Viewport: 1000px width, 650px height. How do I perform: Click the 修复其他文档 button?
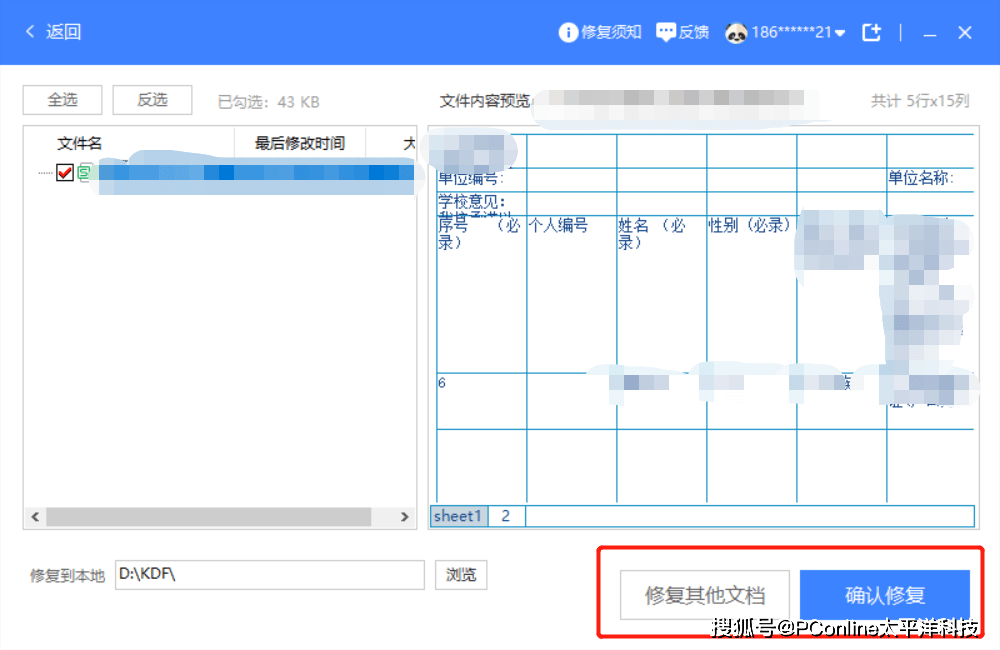coord(705,596)
